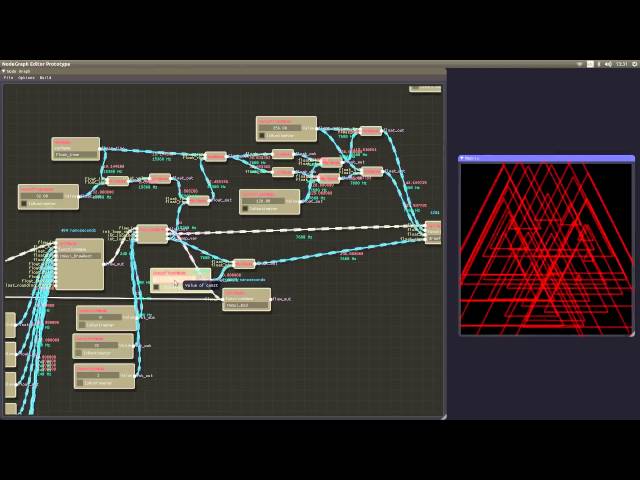
Task: Toggle checkbox under the 128.00 value
Action: point(245,209)
